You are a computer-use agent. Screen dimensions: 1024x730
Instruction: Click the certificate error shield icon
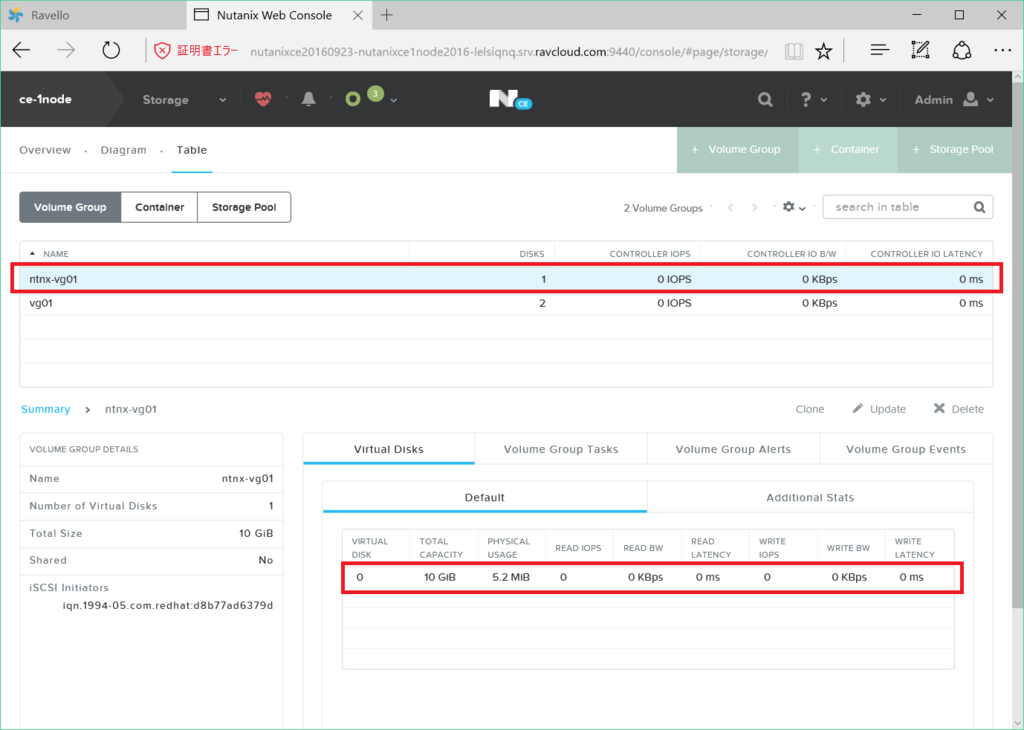point(162,51)
